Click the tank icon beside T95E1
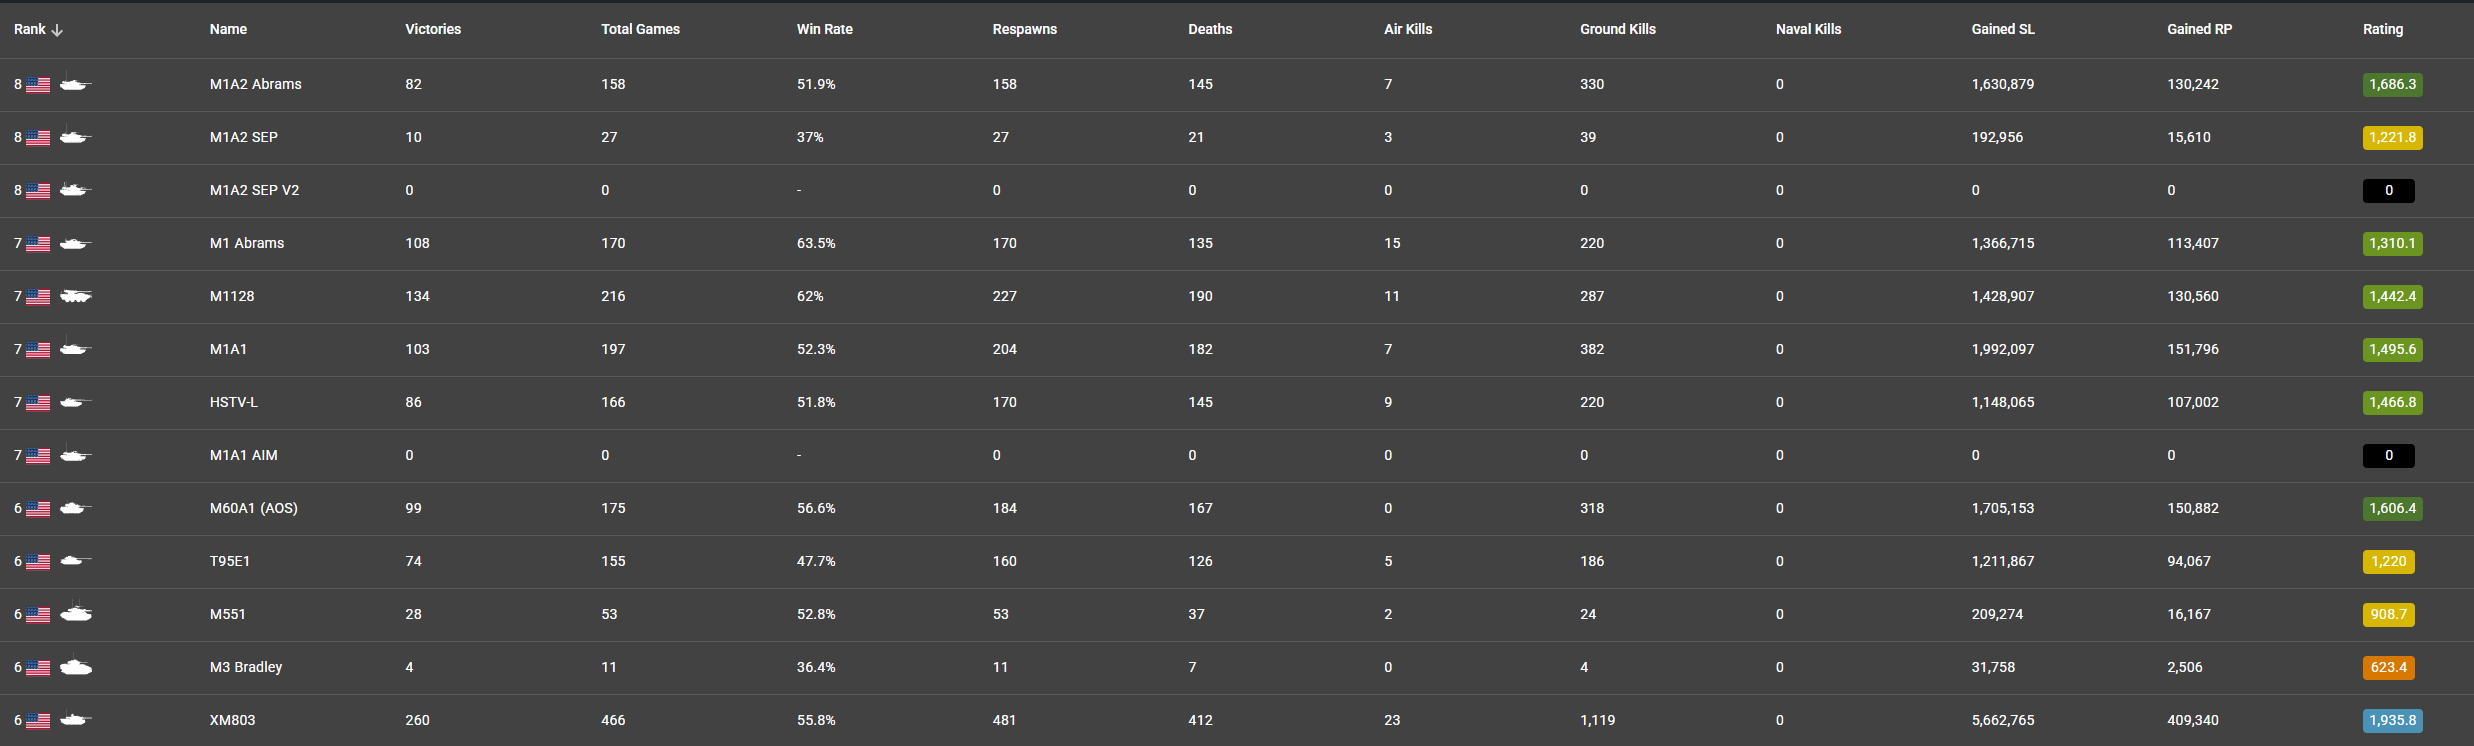2474x746 pixels. pos(75,561)
